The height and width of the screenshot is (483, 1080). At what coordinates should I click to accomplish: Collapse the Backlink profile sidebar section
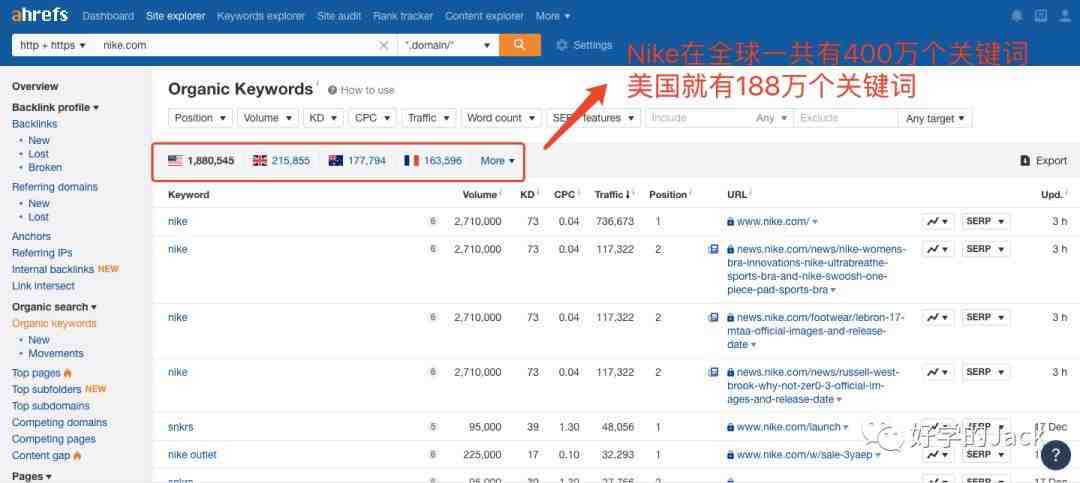pos(56,107)
